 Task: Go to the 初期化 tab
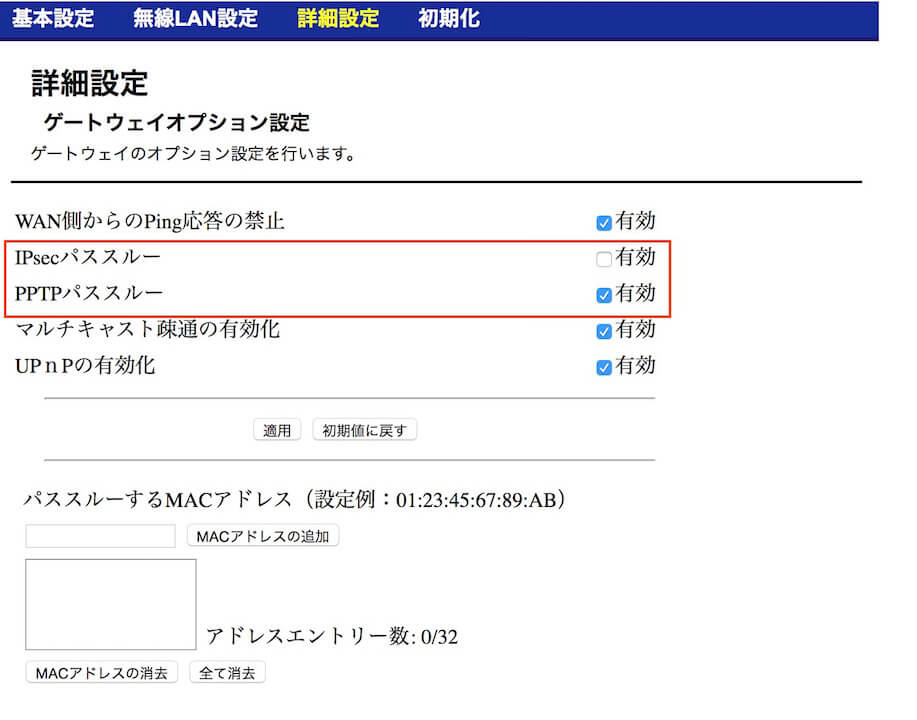tap(449, 18)
